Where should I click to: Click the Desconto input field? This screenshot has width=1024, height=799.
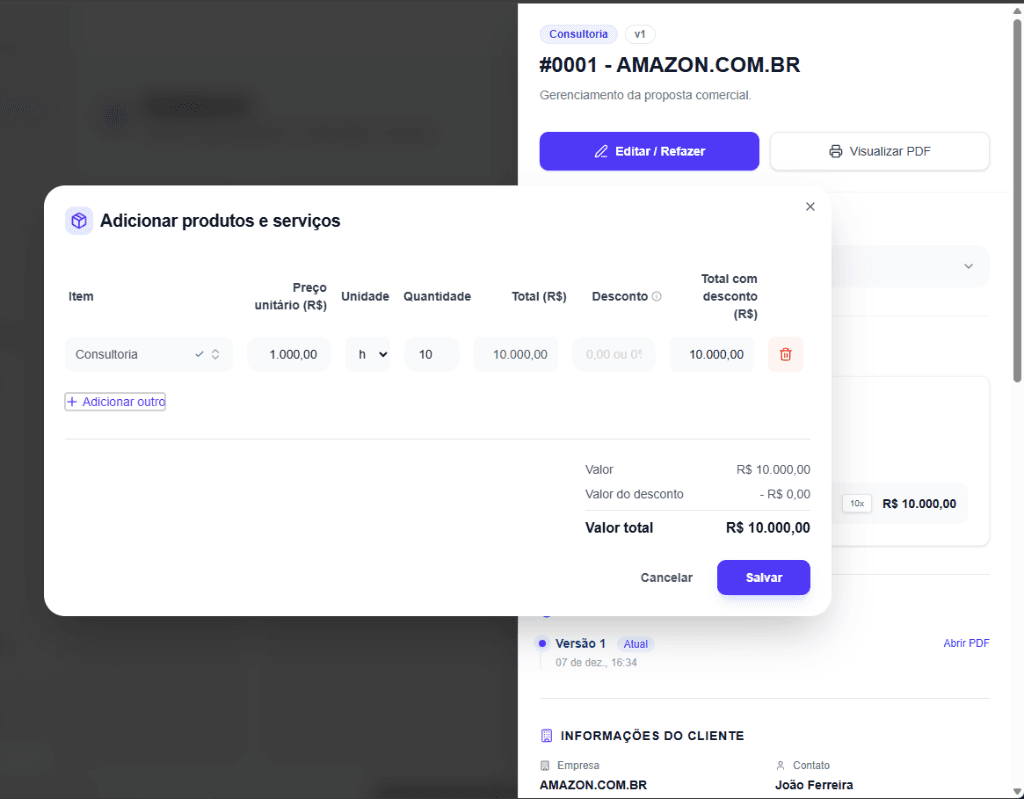[613, 354]
